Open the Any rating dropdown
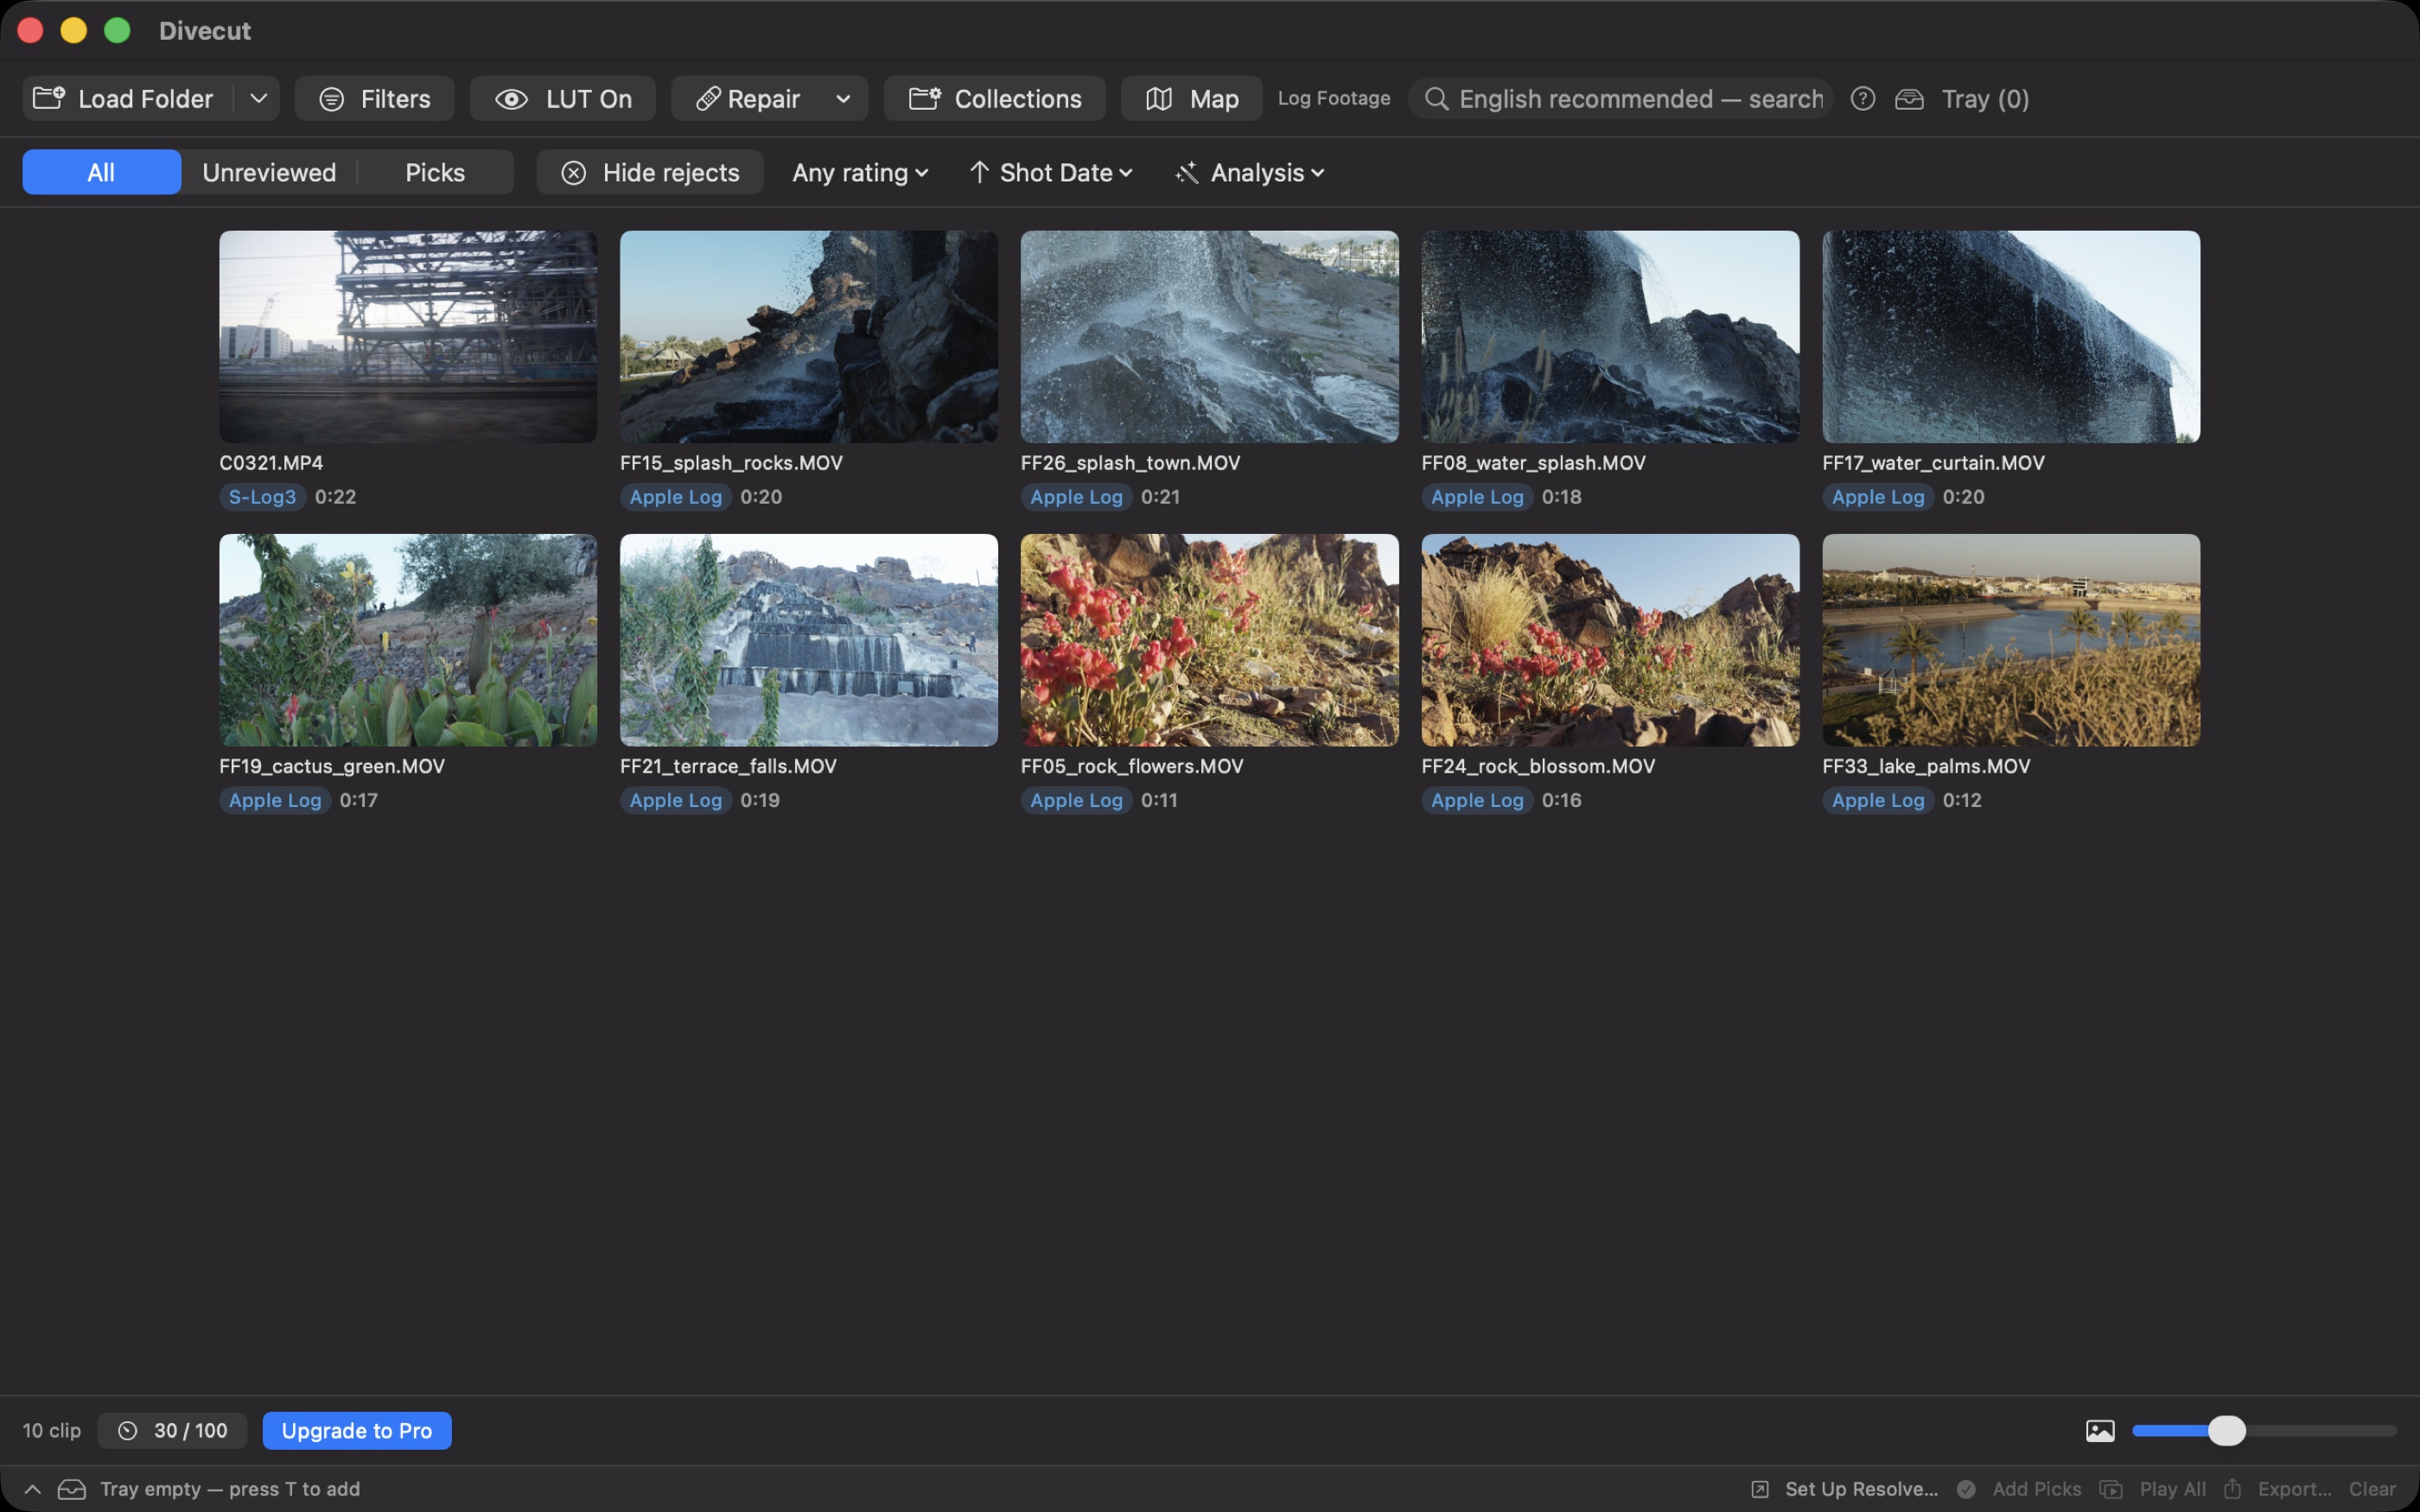The image size is (2420, 1512). tap(860, 172)
